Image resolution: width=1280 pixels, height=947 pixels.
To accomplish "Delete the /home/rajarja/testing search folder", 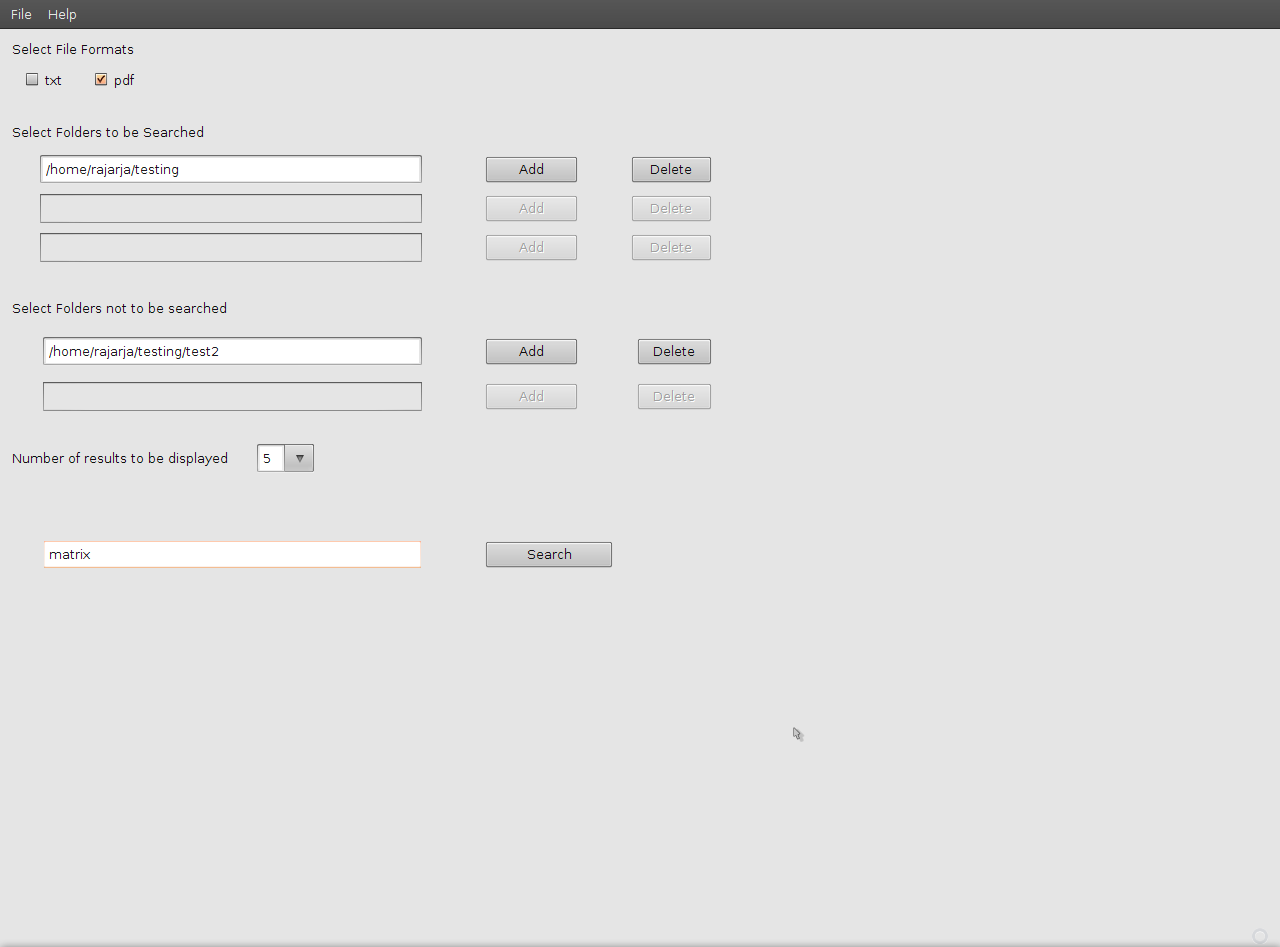I will [x=670, y=169].
